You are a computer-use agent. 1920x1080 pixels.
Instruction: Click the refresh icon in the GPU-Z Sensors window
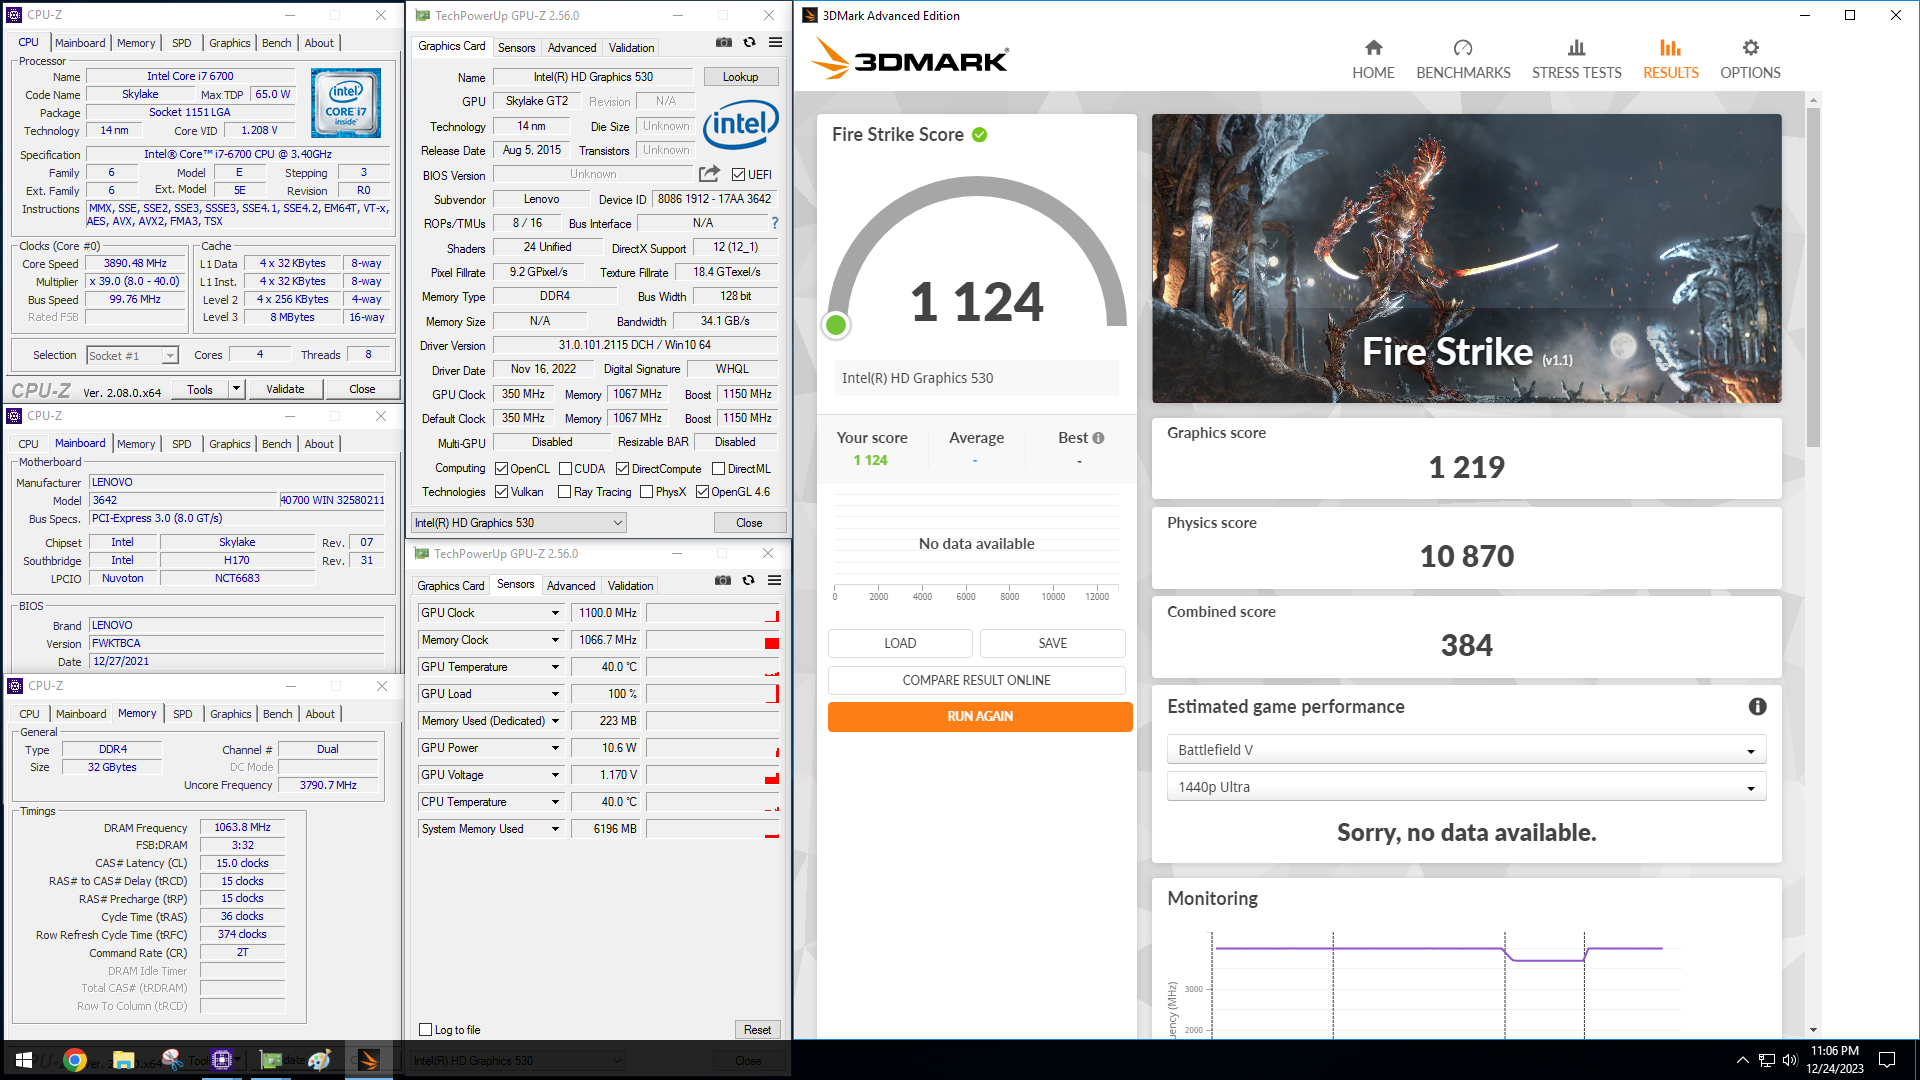click(x=748, y=580)
